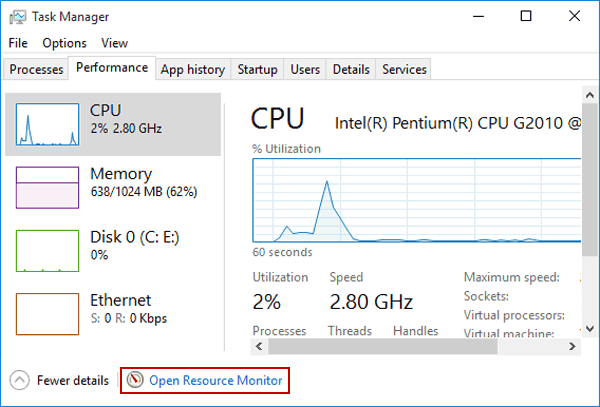Go to the Startup tab

(x=257, y=69)
